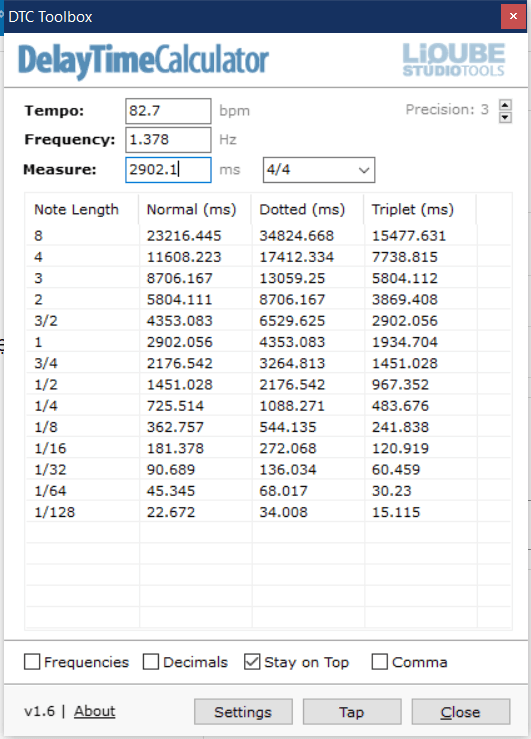Click the LiQube StudioTools logo

tap(454, 60)
